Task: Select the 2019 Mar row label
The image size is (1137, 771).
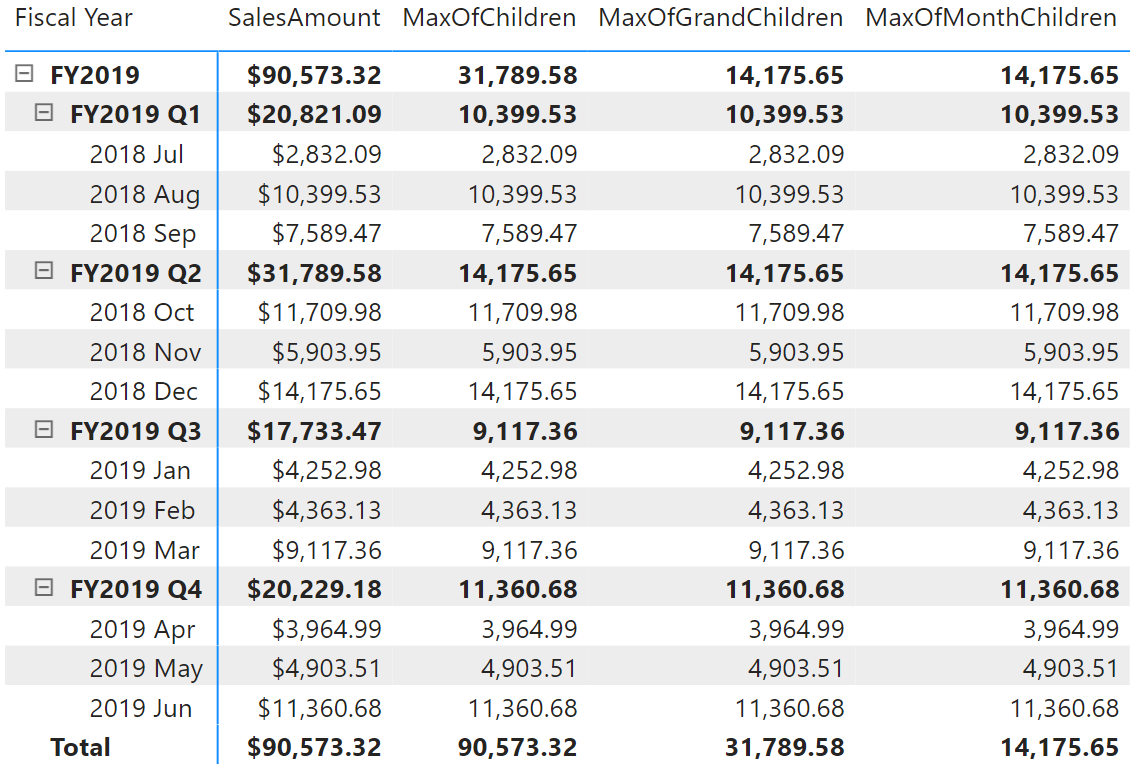Action: point(145,550)
